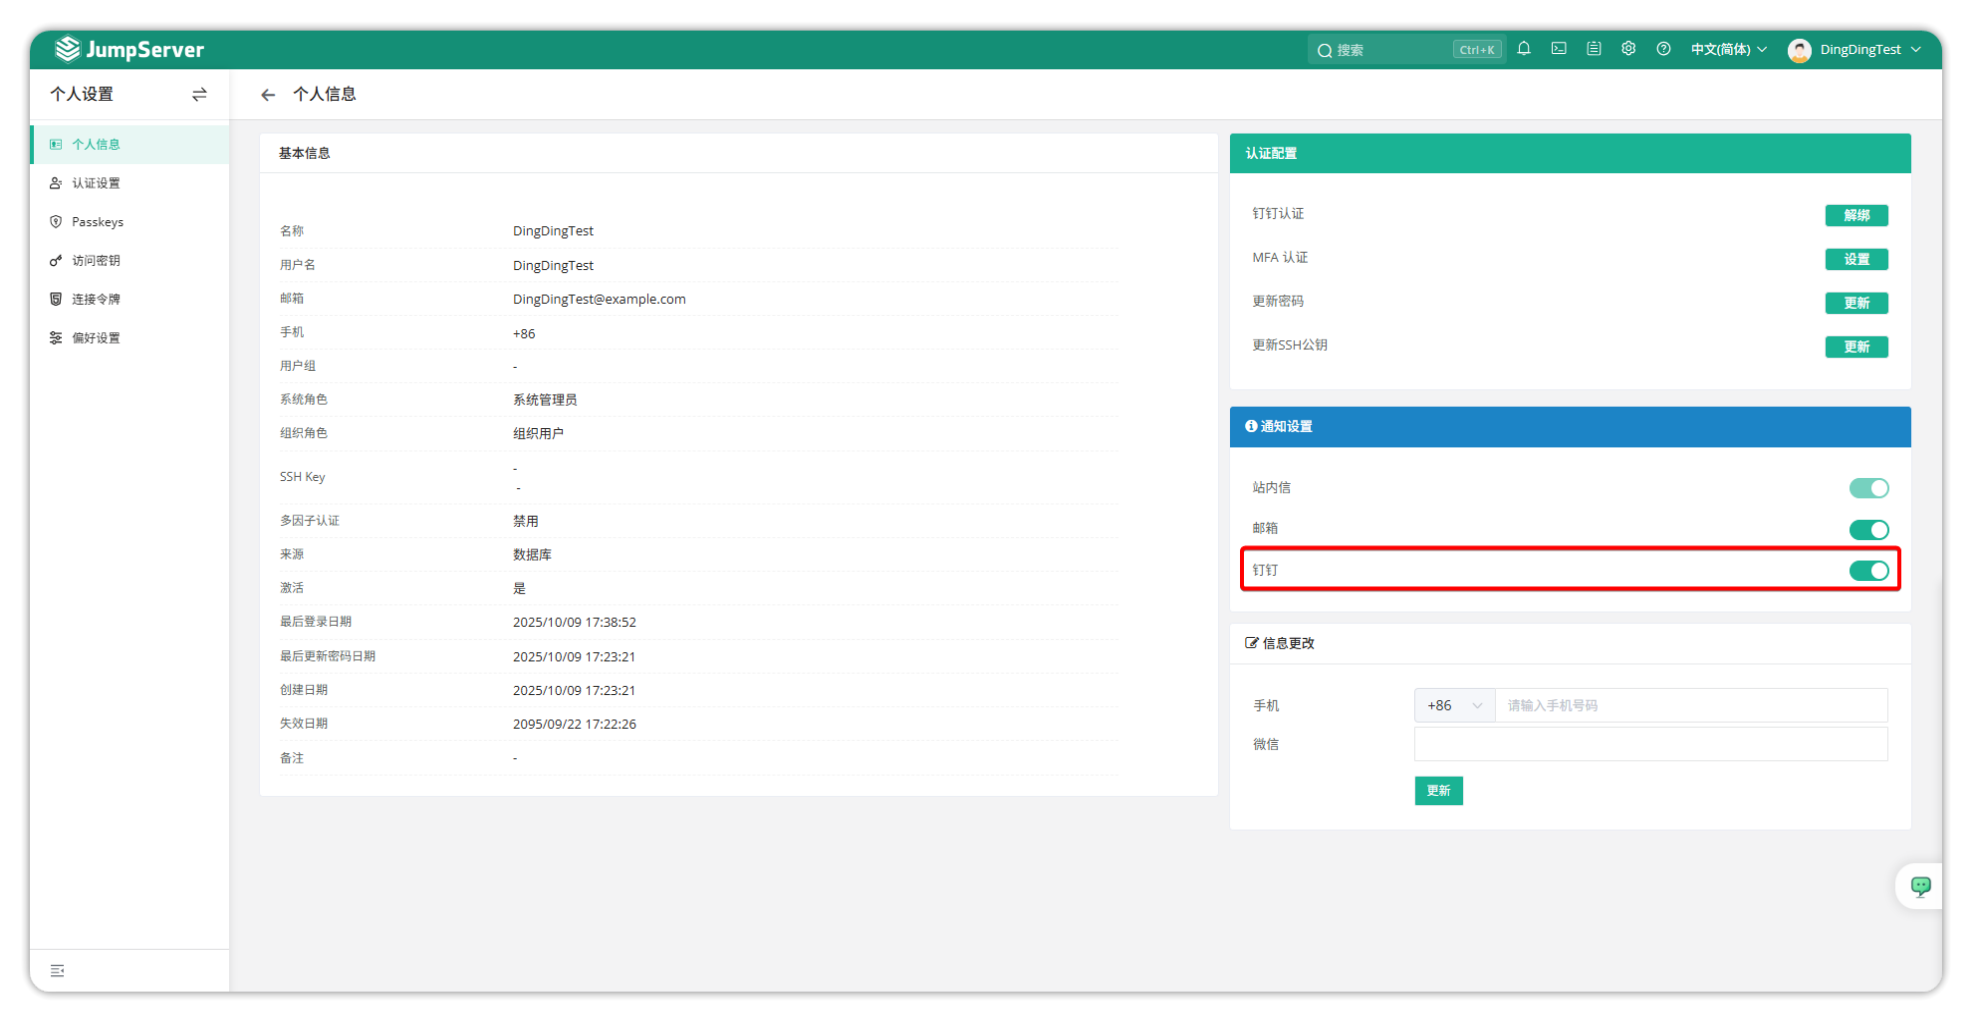
Task: Click the help question mark icon
Action: point(1663,49)
